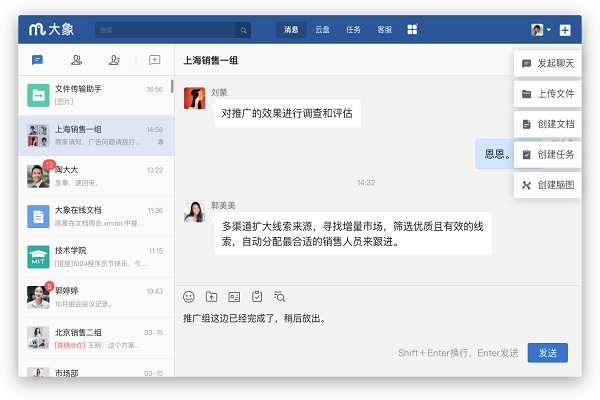Click the apps grid icon in top bar
The height and width of the screenshot is (400, 600).
coord(412,30)
